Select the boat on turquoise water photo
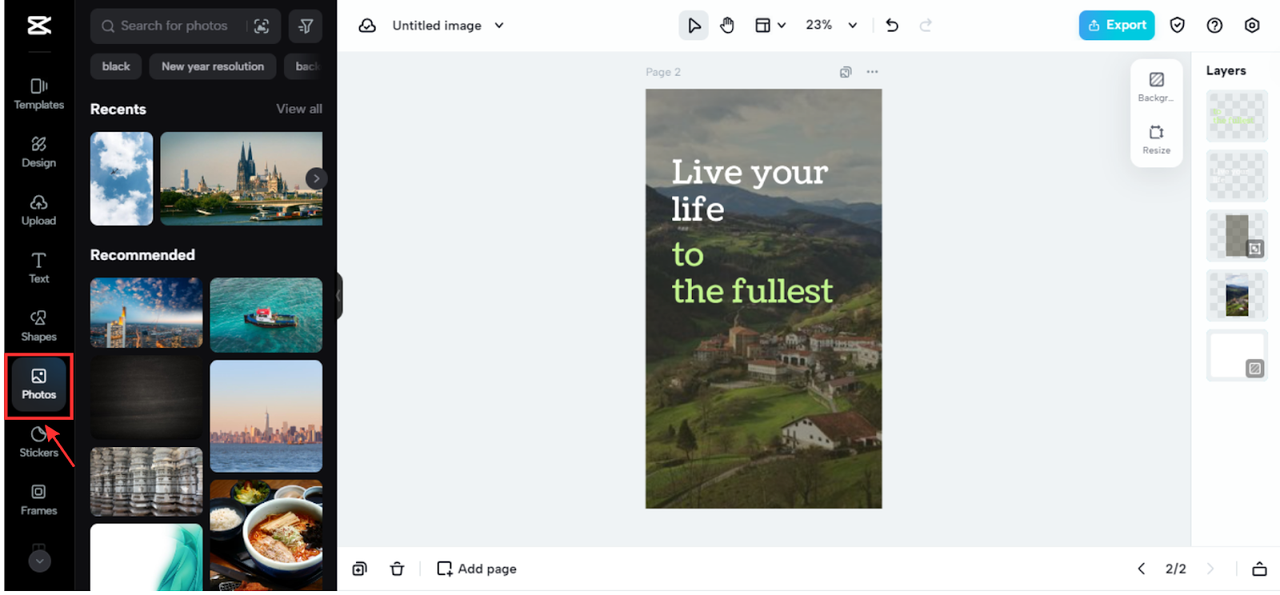This screenshot has height=595, width=1280. 266,315
